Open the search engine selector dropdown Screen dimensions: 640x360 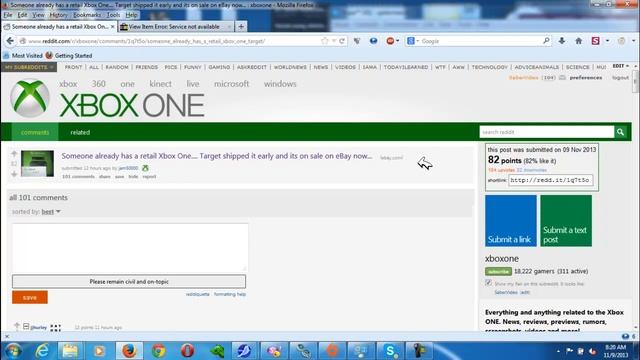tap(413, 41)
